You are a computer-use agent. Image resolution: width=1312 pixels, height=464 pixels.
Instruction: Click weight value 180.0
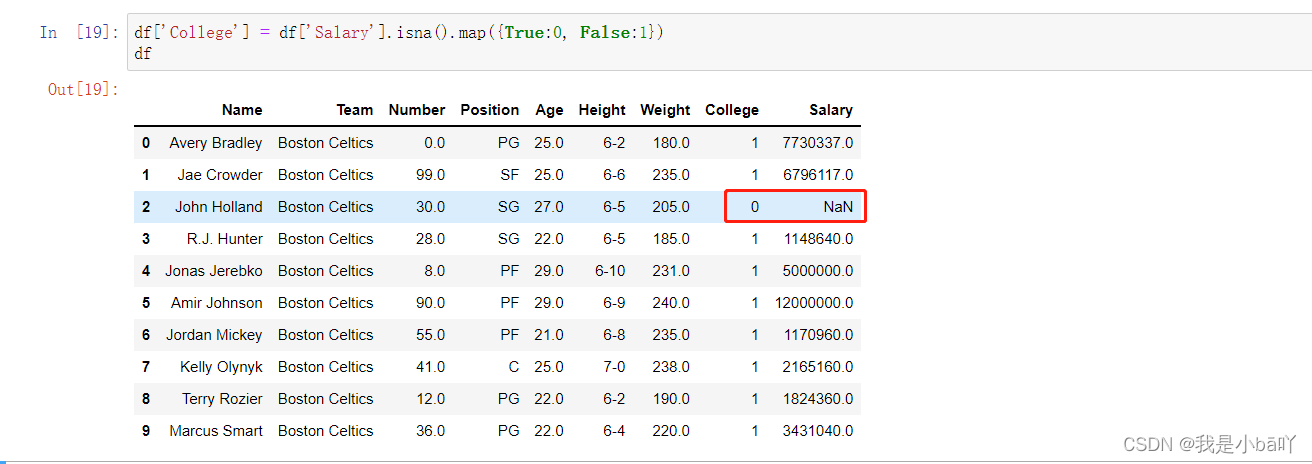671,143
